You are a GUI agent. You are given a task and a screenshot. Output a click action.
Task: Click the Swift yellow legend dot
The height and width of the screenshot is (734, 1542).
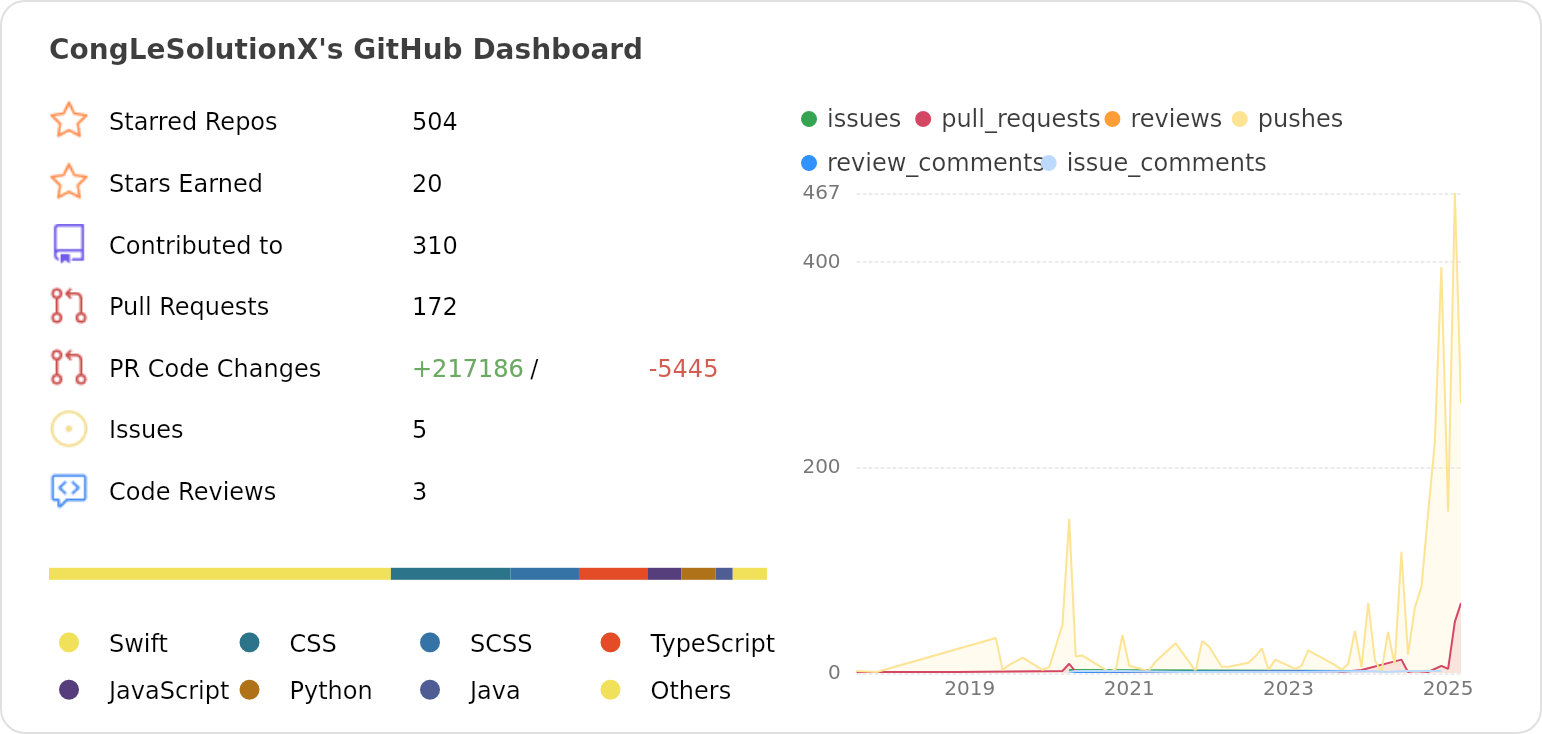tap(69, 643)
